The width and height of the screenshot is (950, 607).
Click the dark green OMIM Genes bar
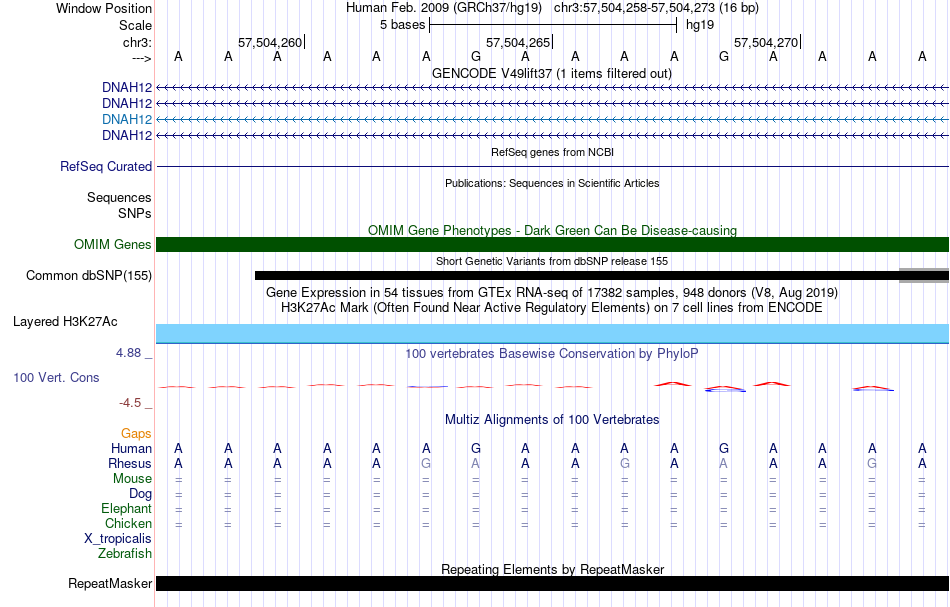tap(553, 244)
